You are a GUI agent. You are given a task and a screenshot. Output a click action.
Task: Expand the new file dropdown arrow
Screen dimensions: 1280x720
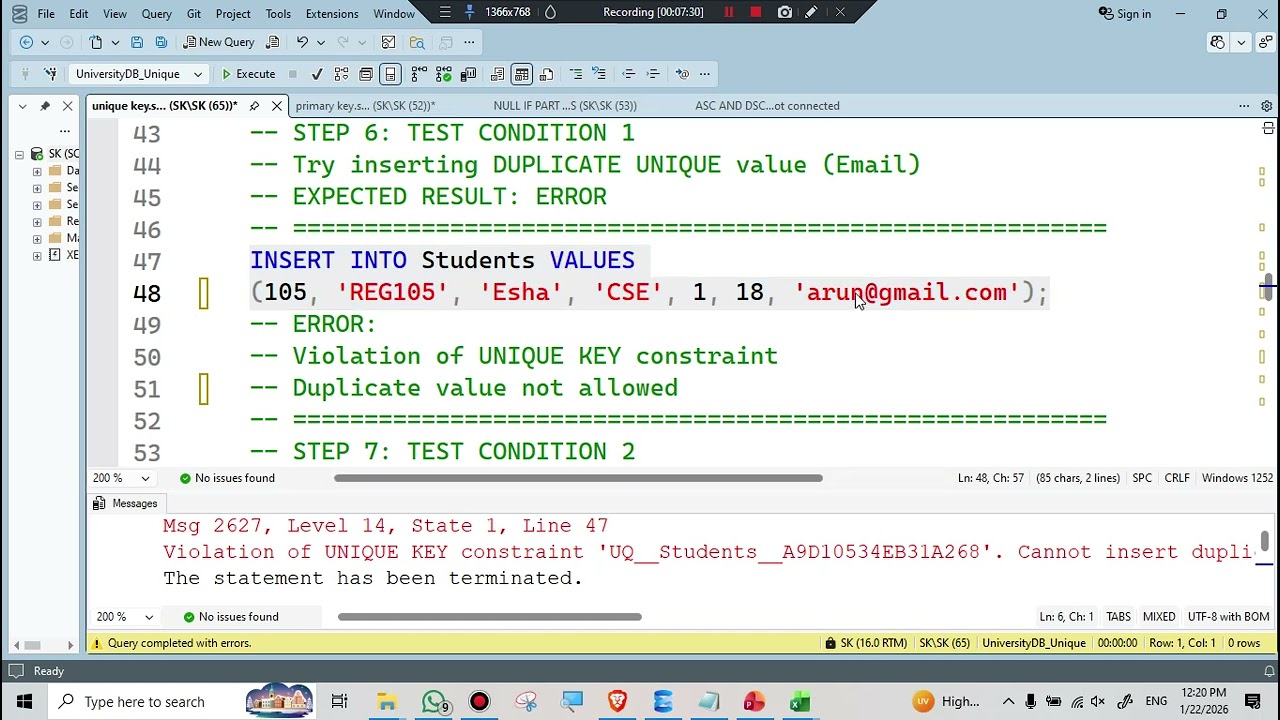click(x=114, y=42)
